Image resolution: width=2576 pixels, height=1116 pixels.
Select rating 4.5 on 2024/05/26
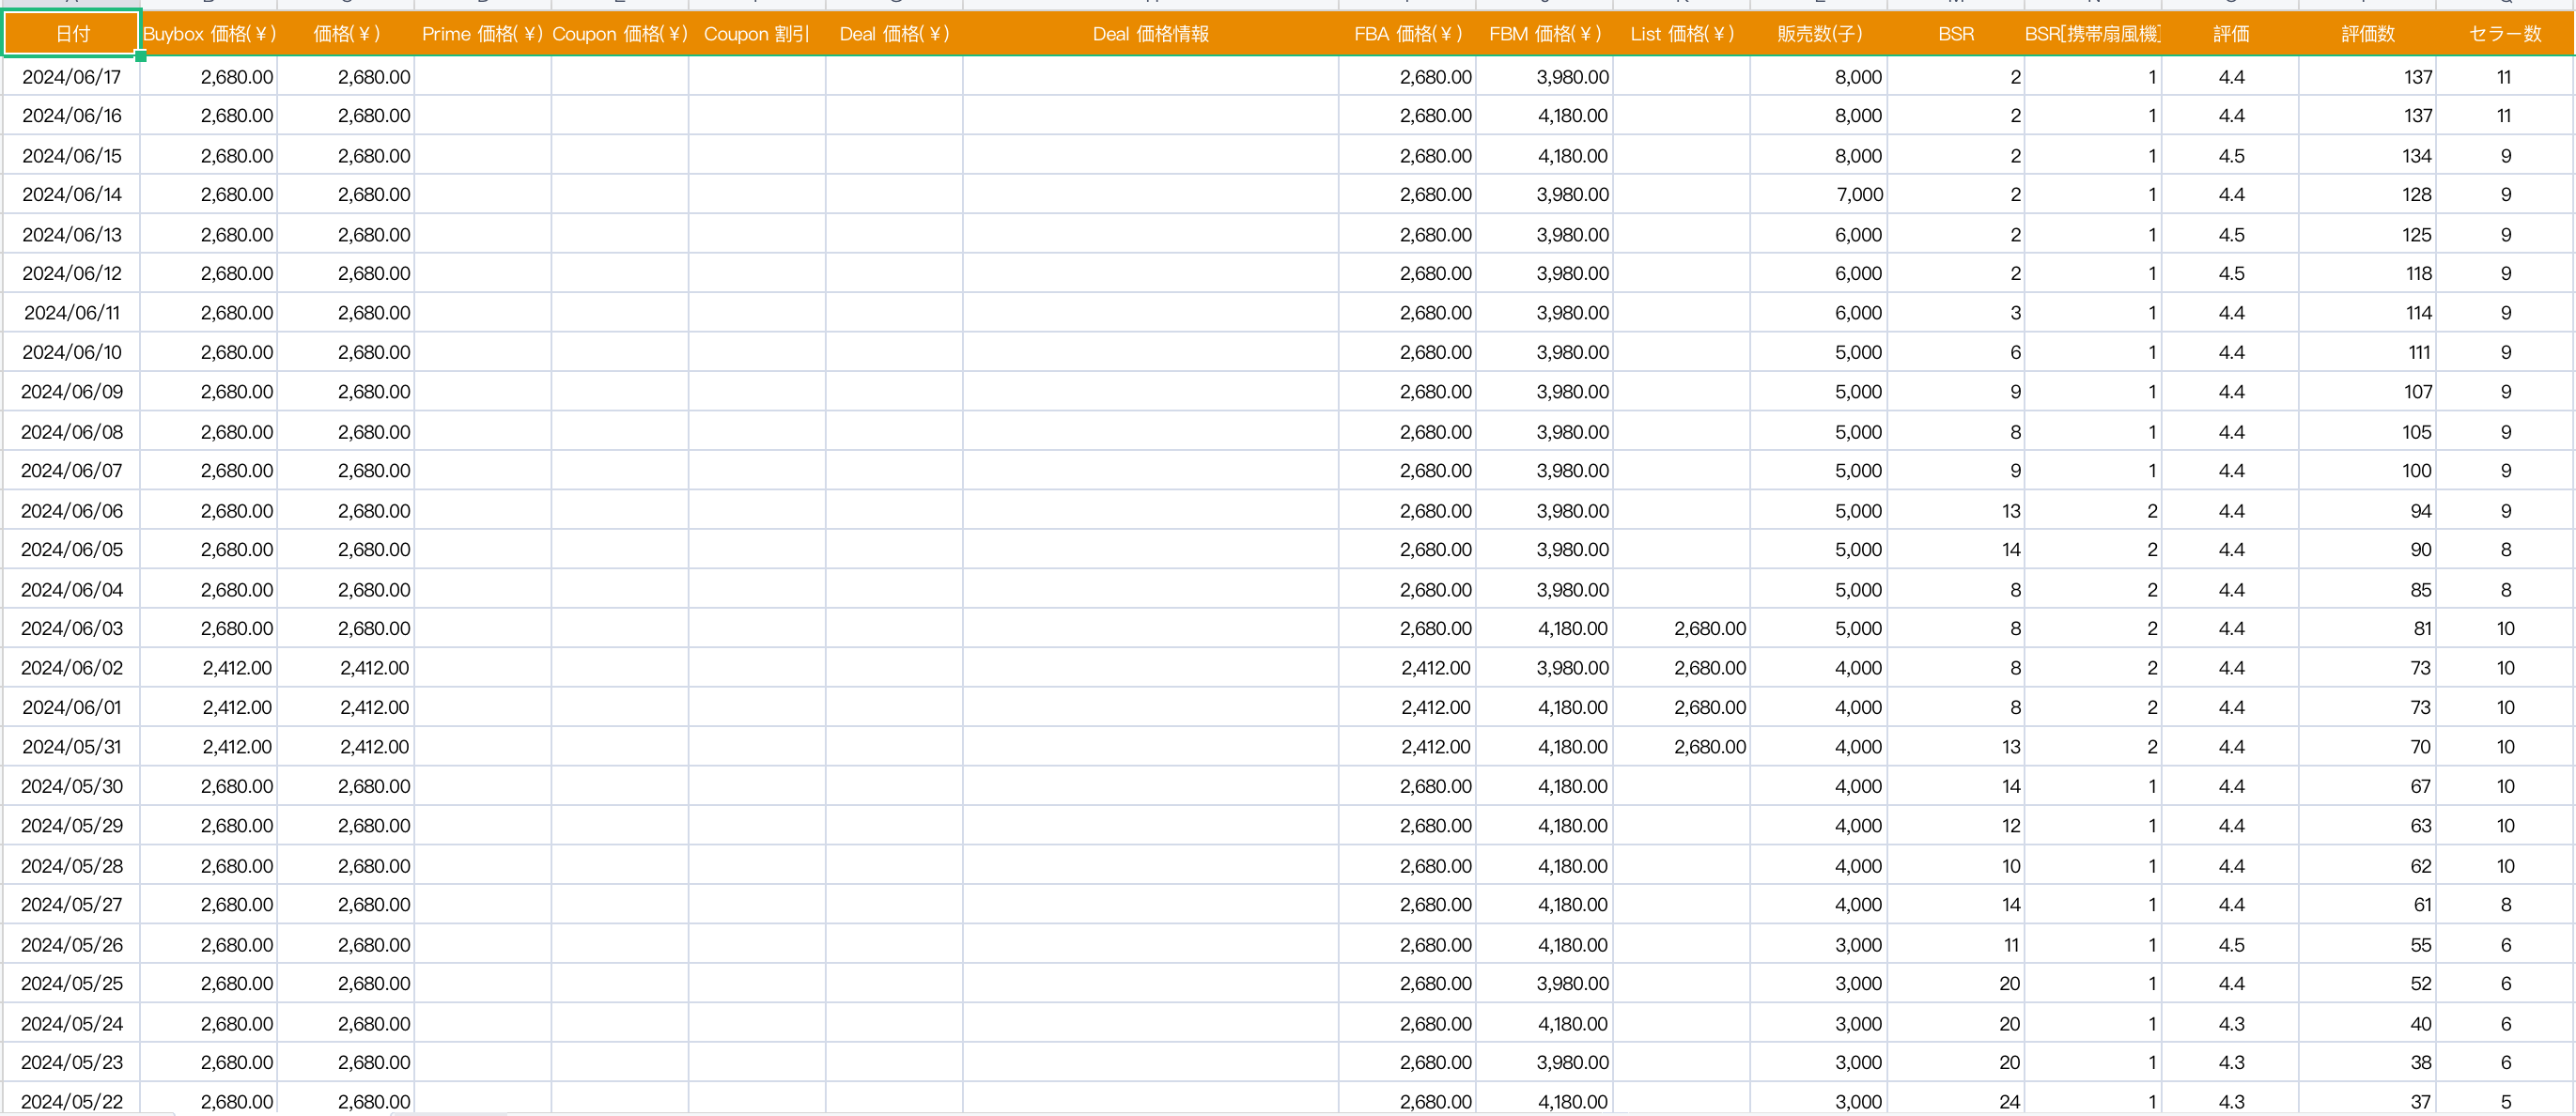(2230, 944)
